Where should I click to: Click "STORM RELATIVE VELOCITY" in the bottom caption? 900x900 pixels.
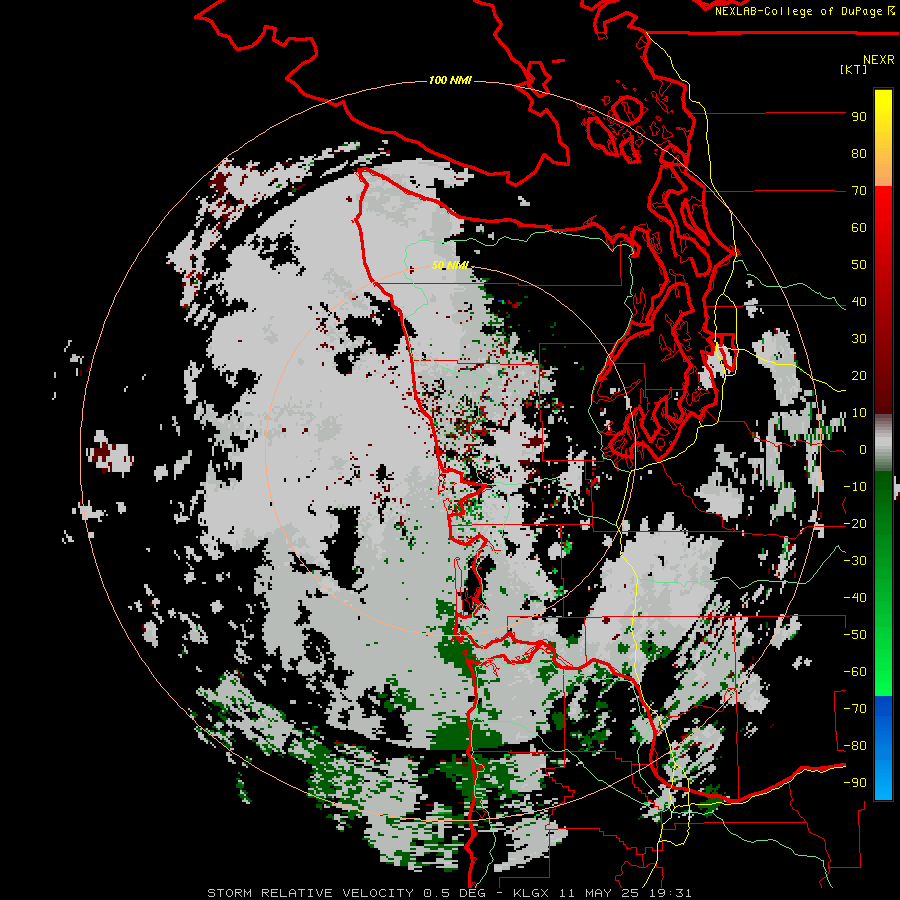pyautogui.click(x=310, y=893)
